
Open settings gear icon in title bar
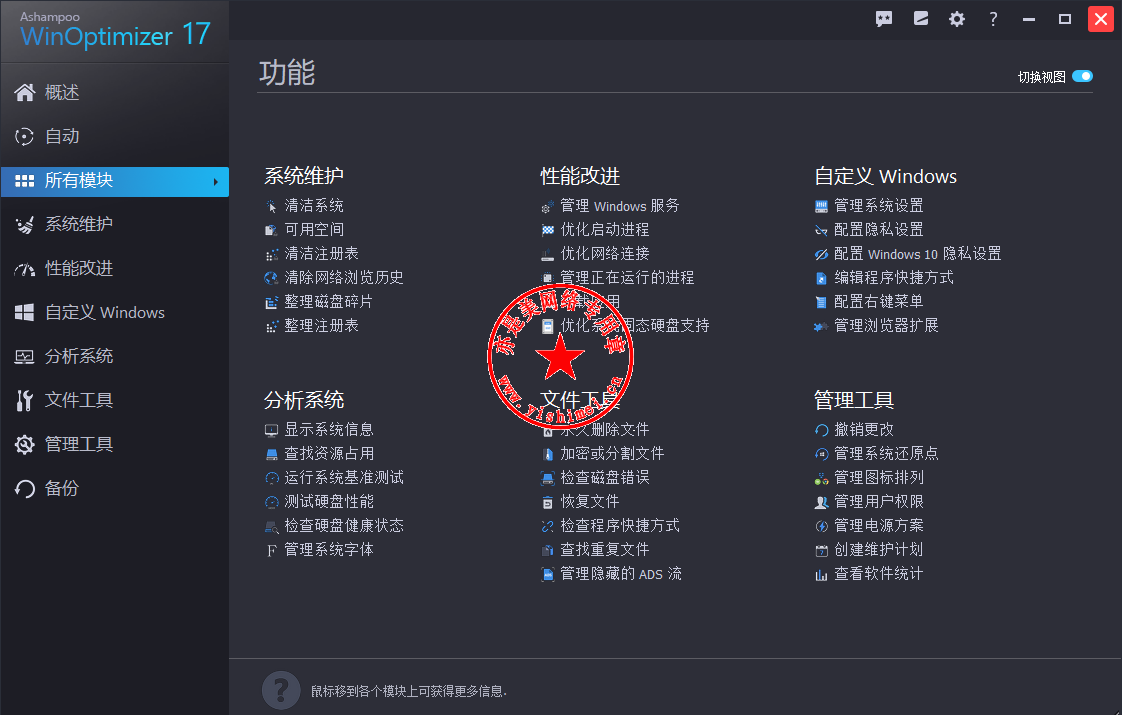[957, 19]
